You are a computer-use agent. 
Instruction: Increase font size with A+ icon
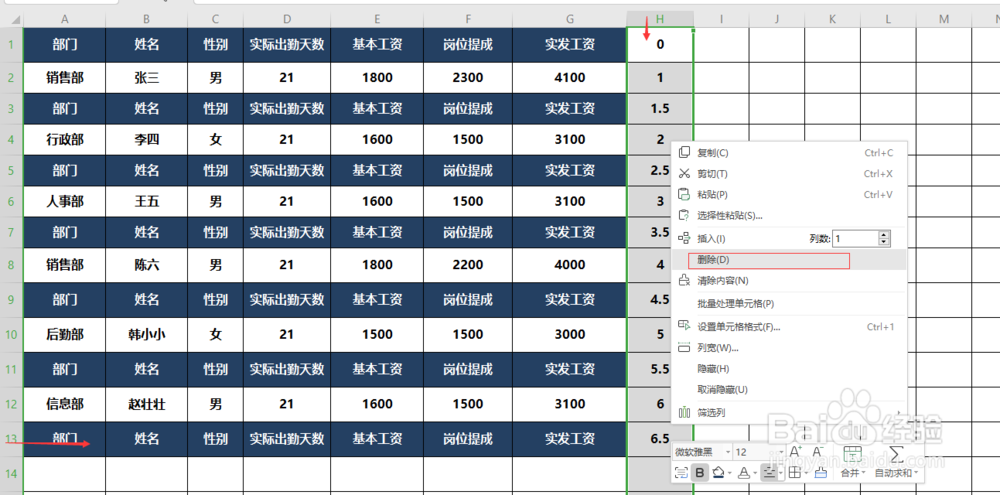795,452
